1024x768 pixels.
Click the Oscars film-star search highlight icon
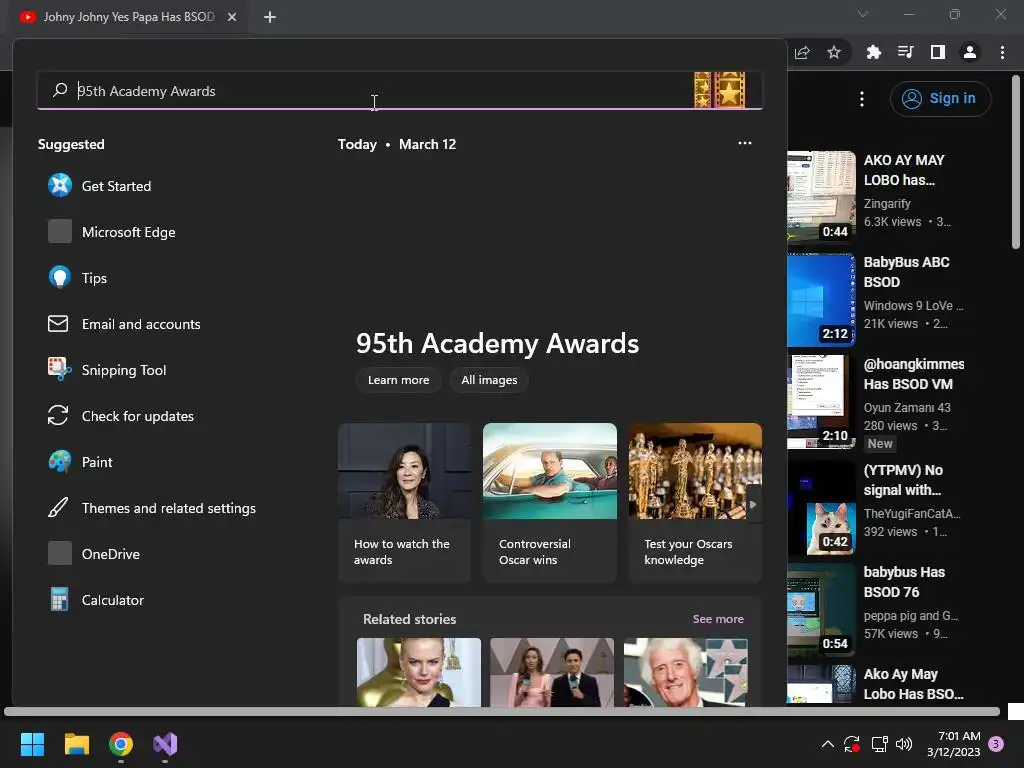point(720,90)
